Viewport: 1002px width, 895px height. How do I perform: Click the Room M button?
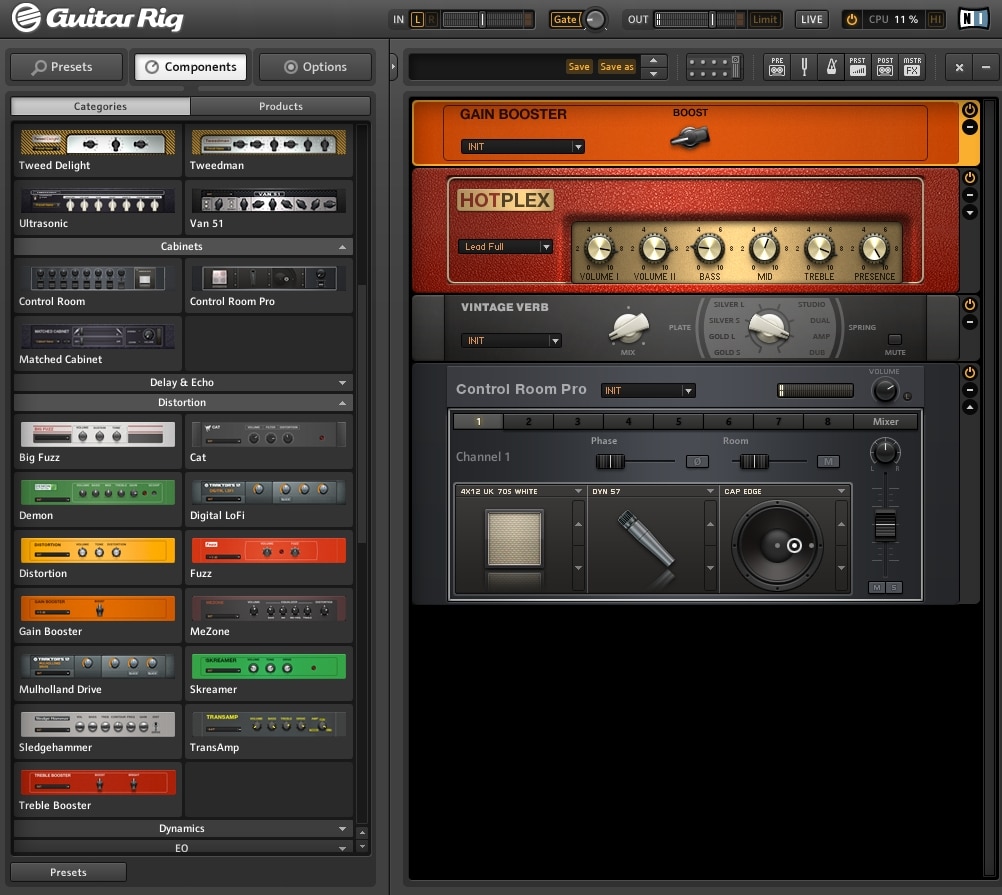point(828,461)
